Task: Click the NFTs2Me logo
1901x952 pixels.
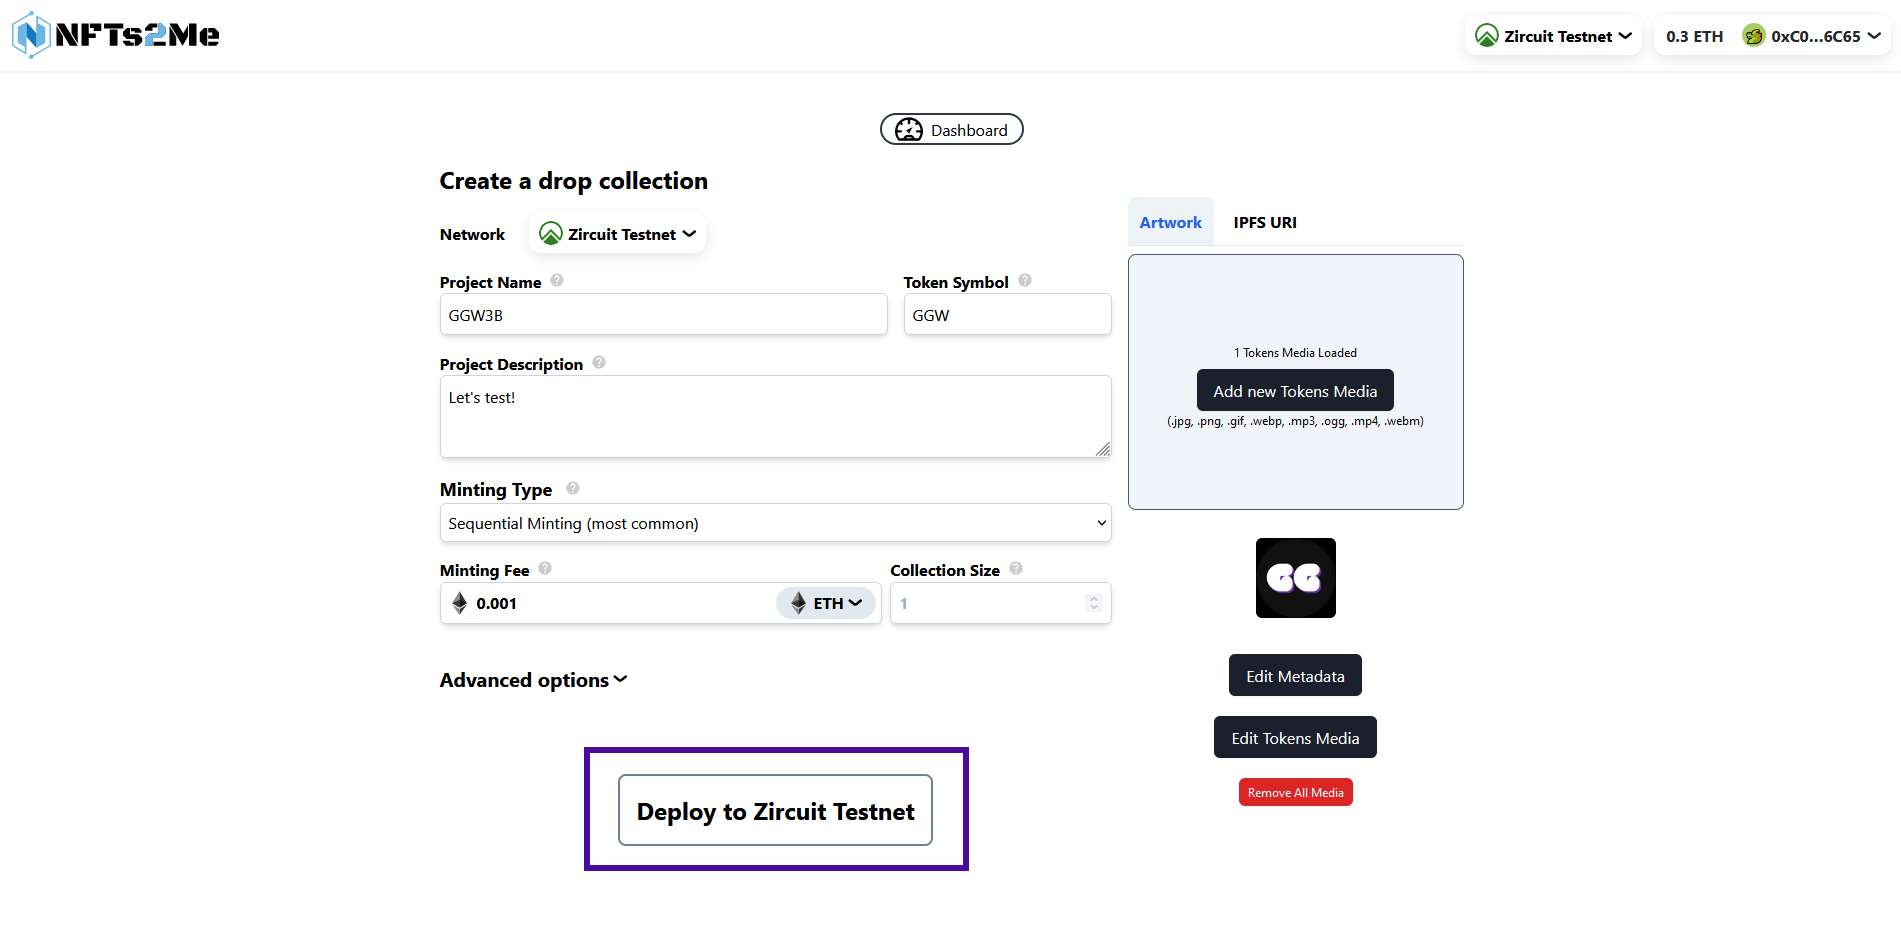Action: click(x=116, y=35)
